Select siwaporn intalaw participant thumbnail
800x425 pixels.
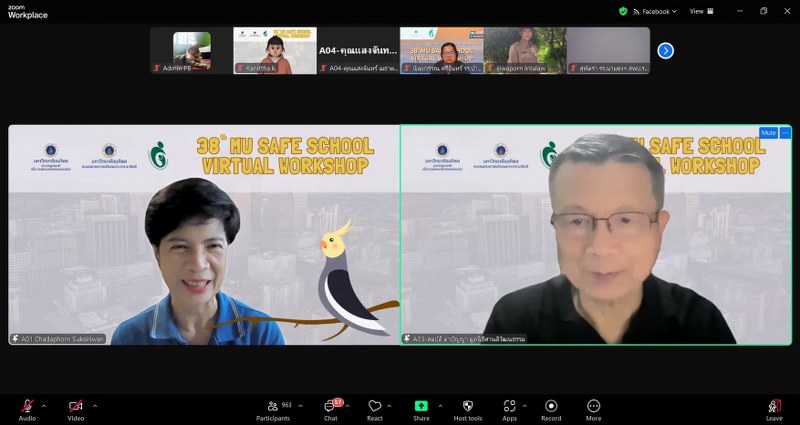click(524, 51)
